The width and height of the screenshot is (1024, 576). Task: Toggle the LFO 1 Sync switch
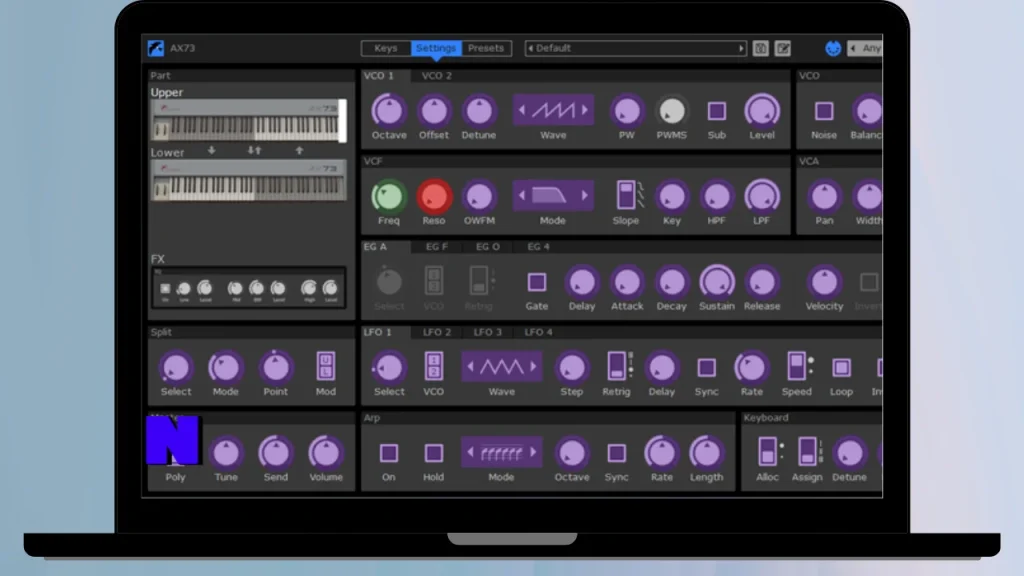(706, 367)
